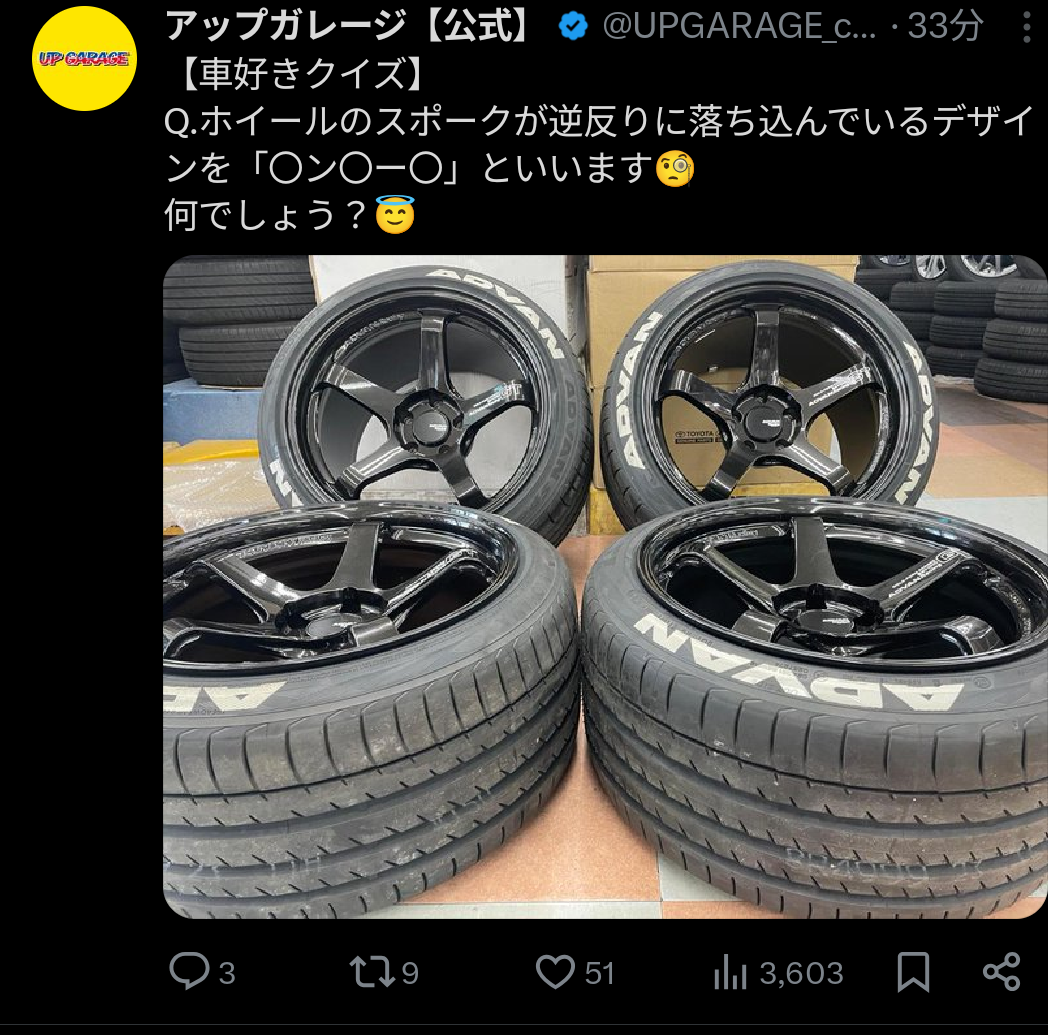Screen dimensions: 1048x1035
Task: Click the view count 3,603
Action: 801,974
